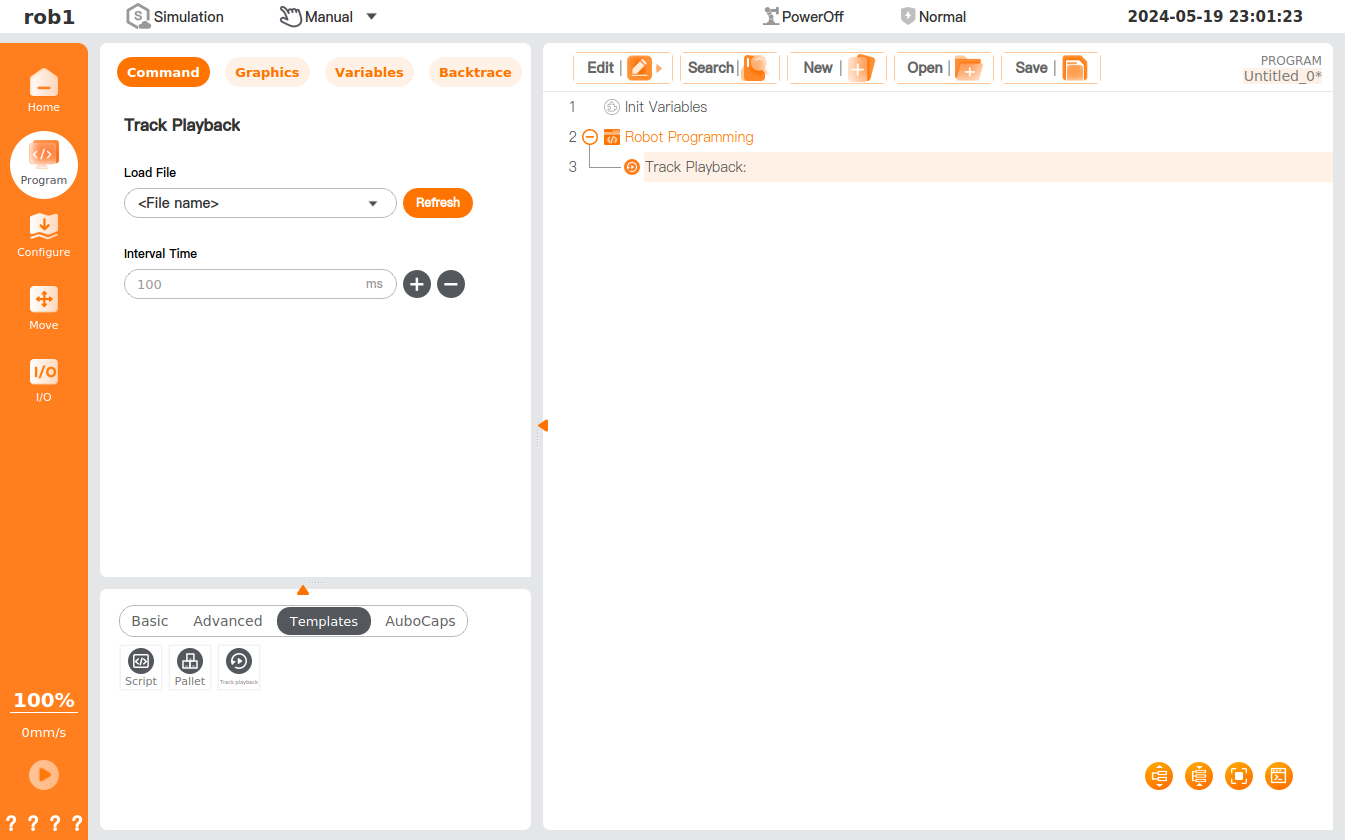Open the Configure sidebar section
Screen dimensions: 1345x840
click(43, 235)
